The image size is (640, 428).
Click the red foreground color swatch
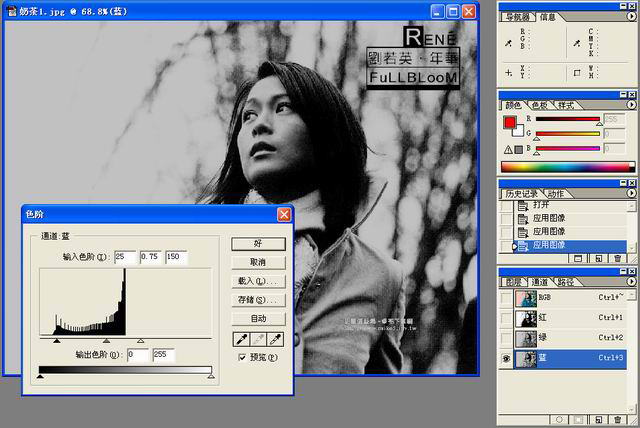[x=508, y=123]
